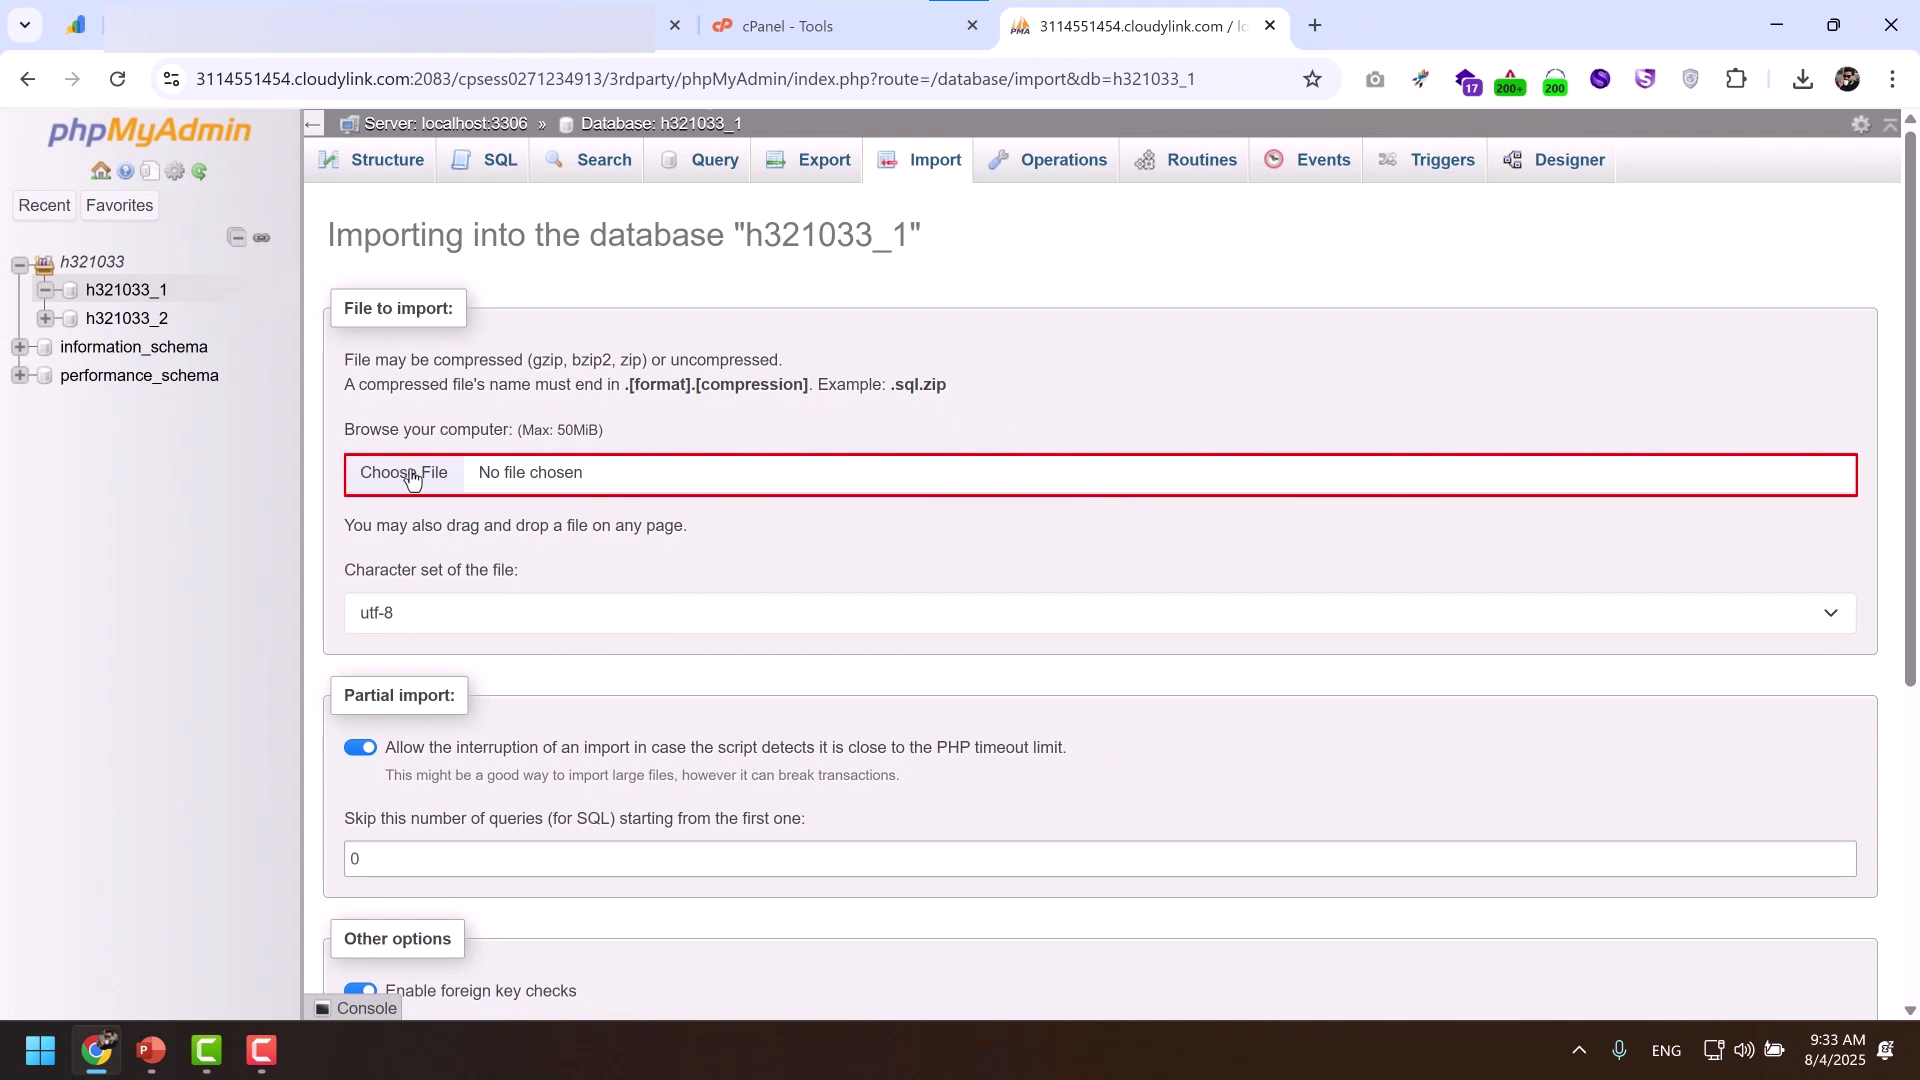This screenshot has width=1920, height=1080.
Task: Expand the h321033_2 database node
Action: (x=45, y=319)
